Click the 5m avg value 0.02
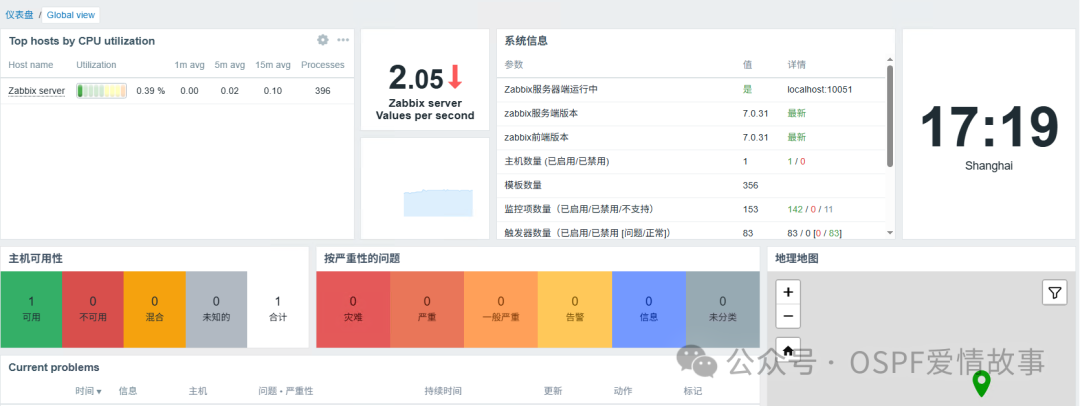 229,91
